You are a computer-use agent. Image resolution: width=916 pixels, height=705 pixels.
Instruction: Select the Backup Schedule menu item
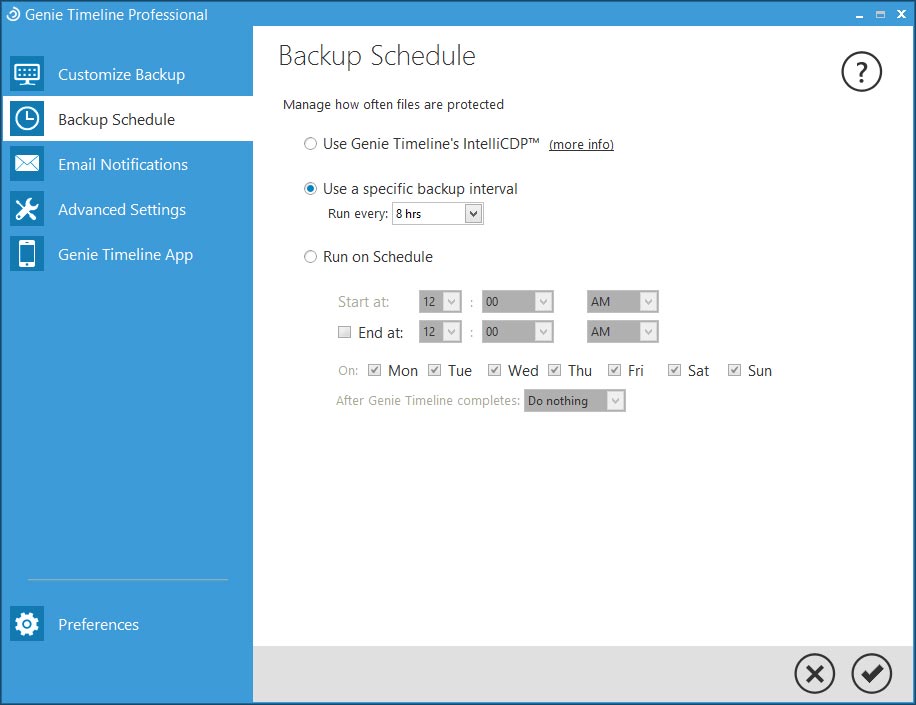pos(128,119)
